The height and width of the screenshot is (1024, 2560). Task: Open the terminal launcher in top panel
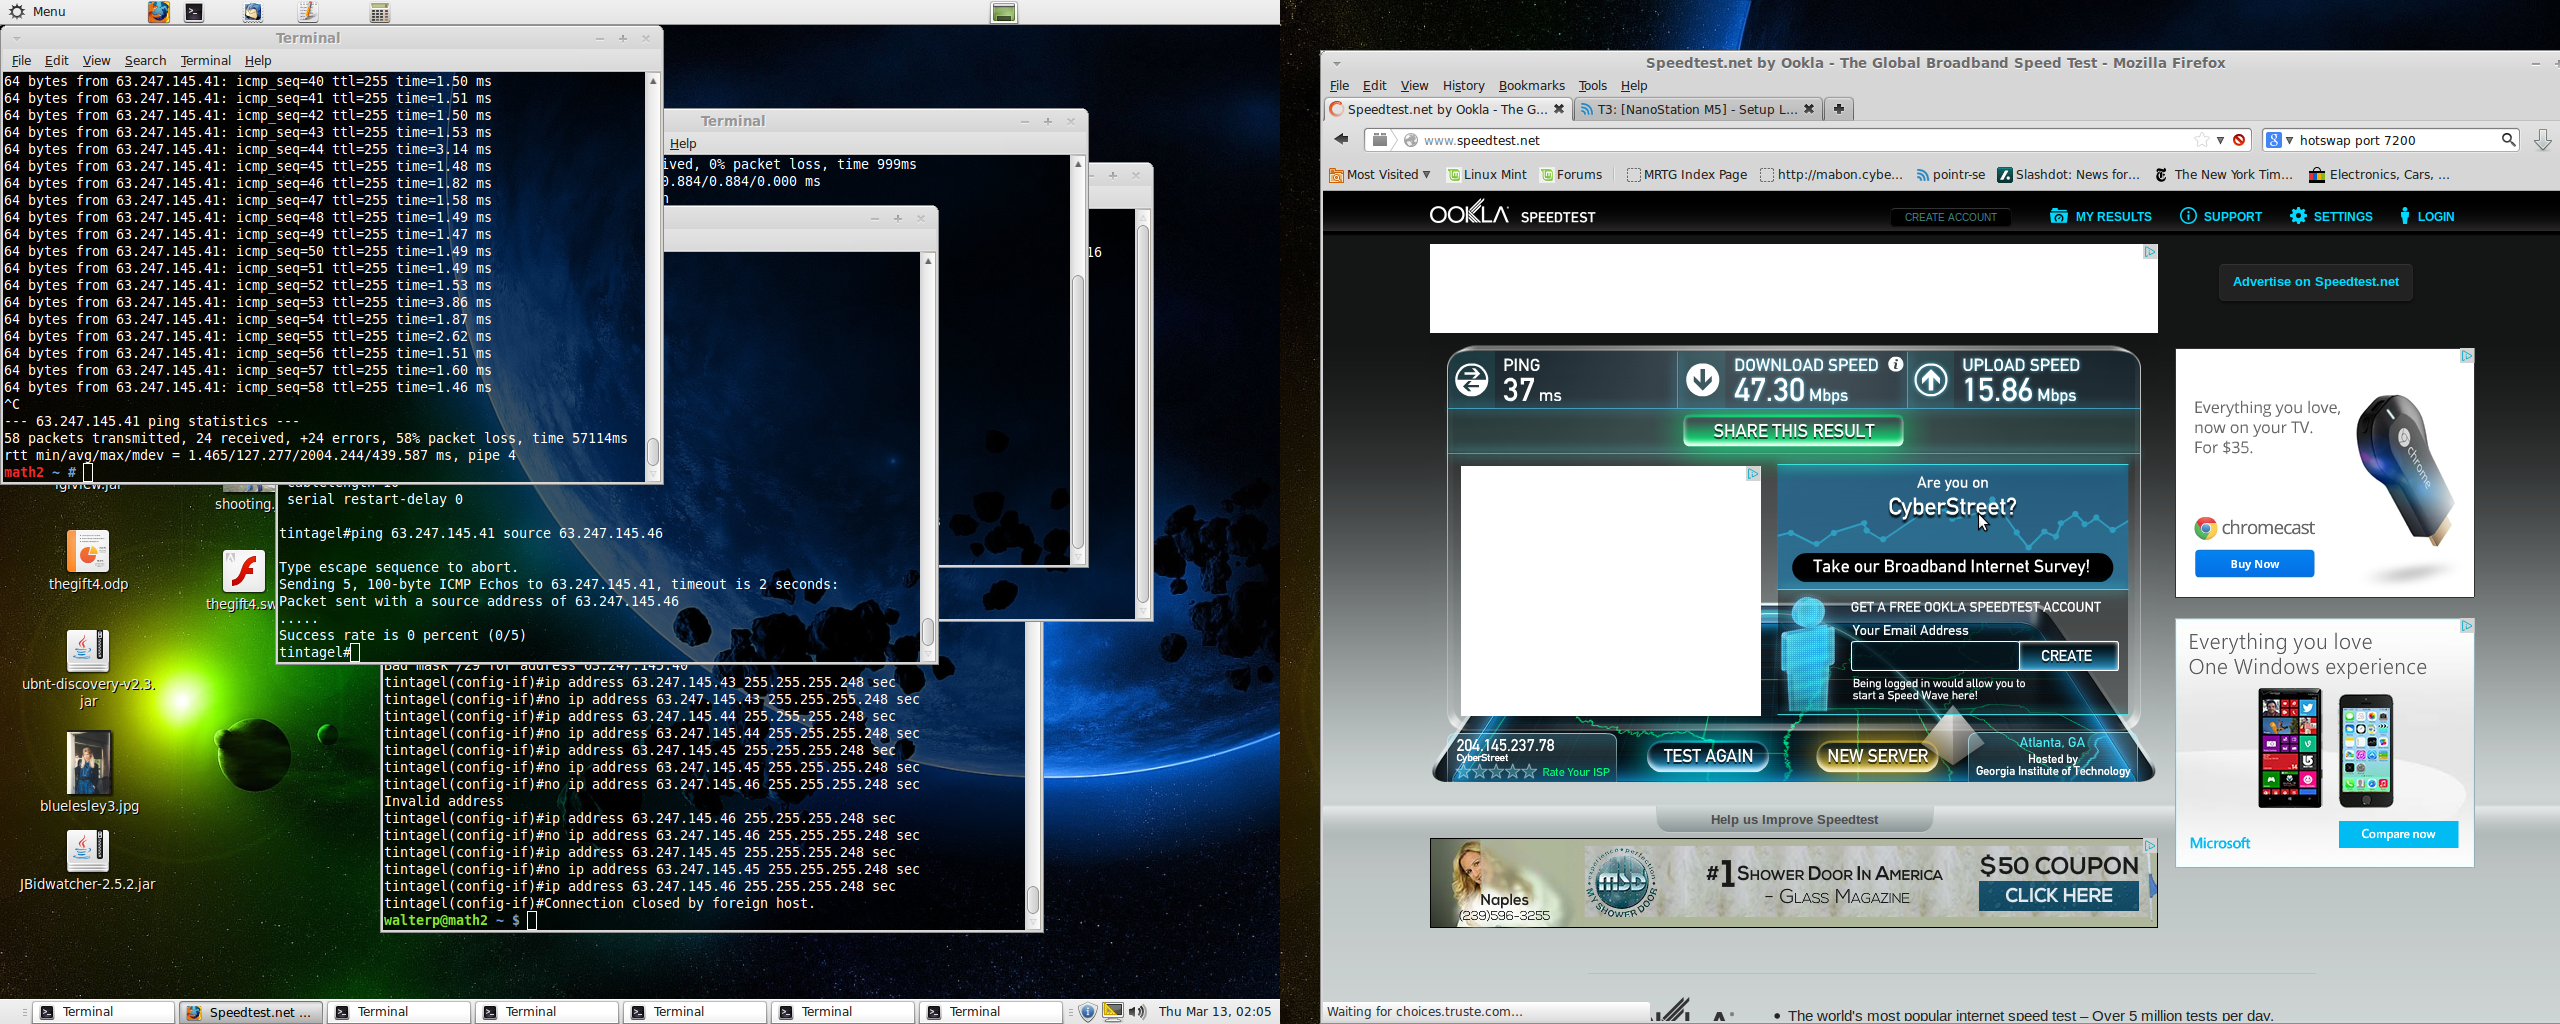pos(196,12)
